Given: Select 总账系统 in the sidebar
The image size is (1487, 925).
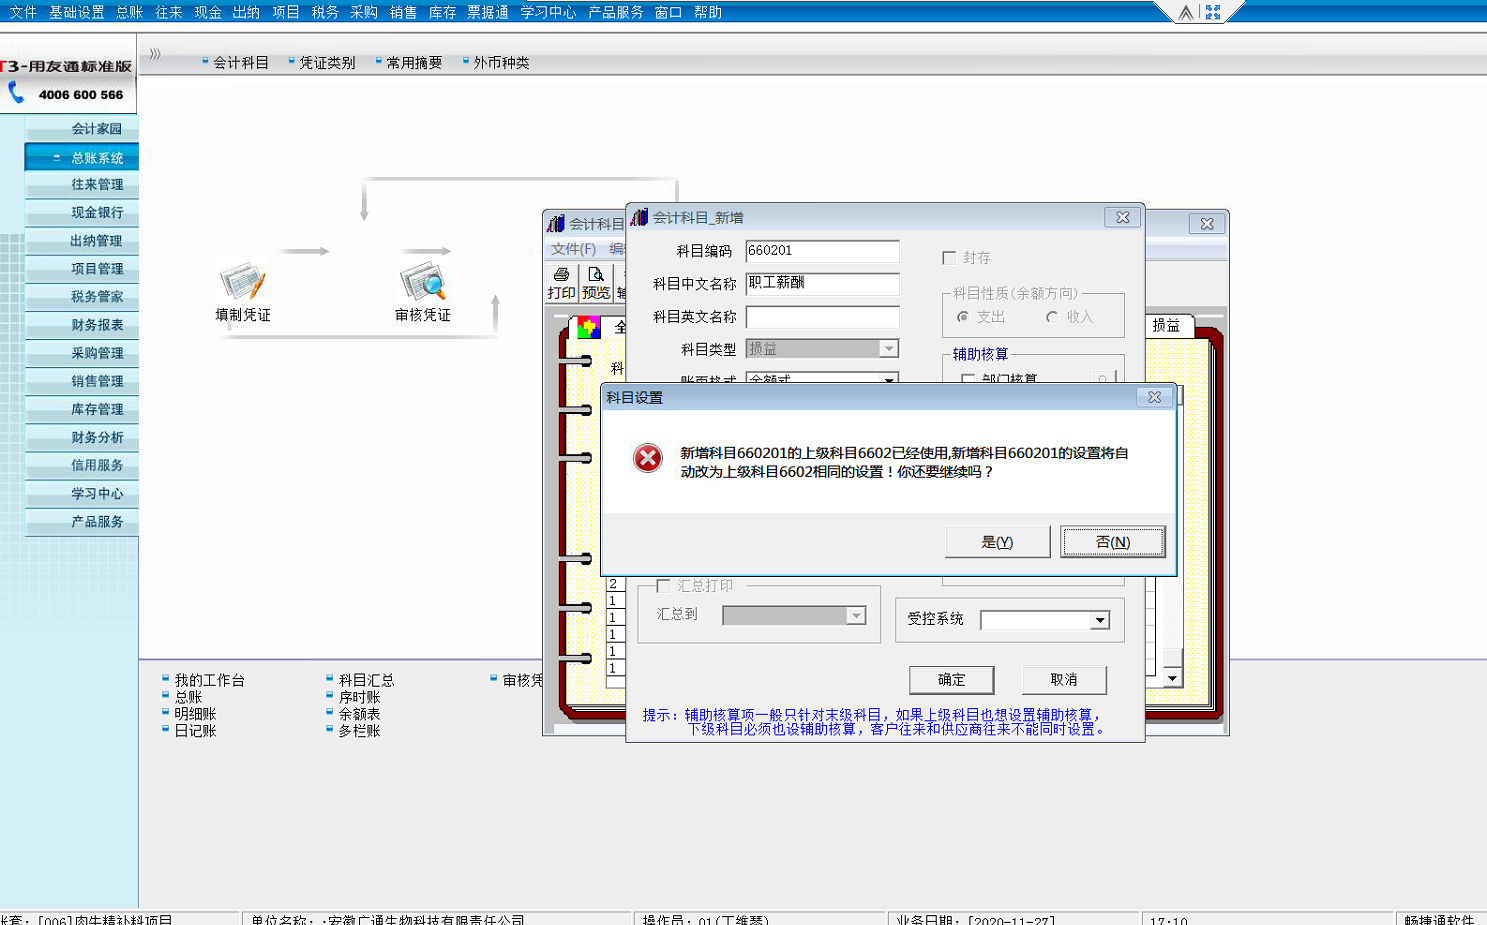Looking at the screenshot, I should click(x=82, y=157).
